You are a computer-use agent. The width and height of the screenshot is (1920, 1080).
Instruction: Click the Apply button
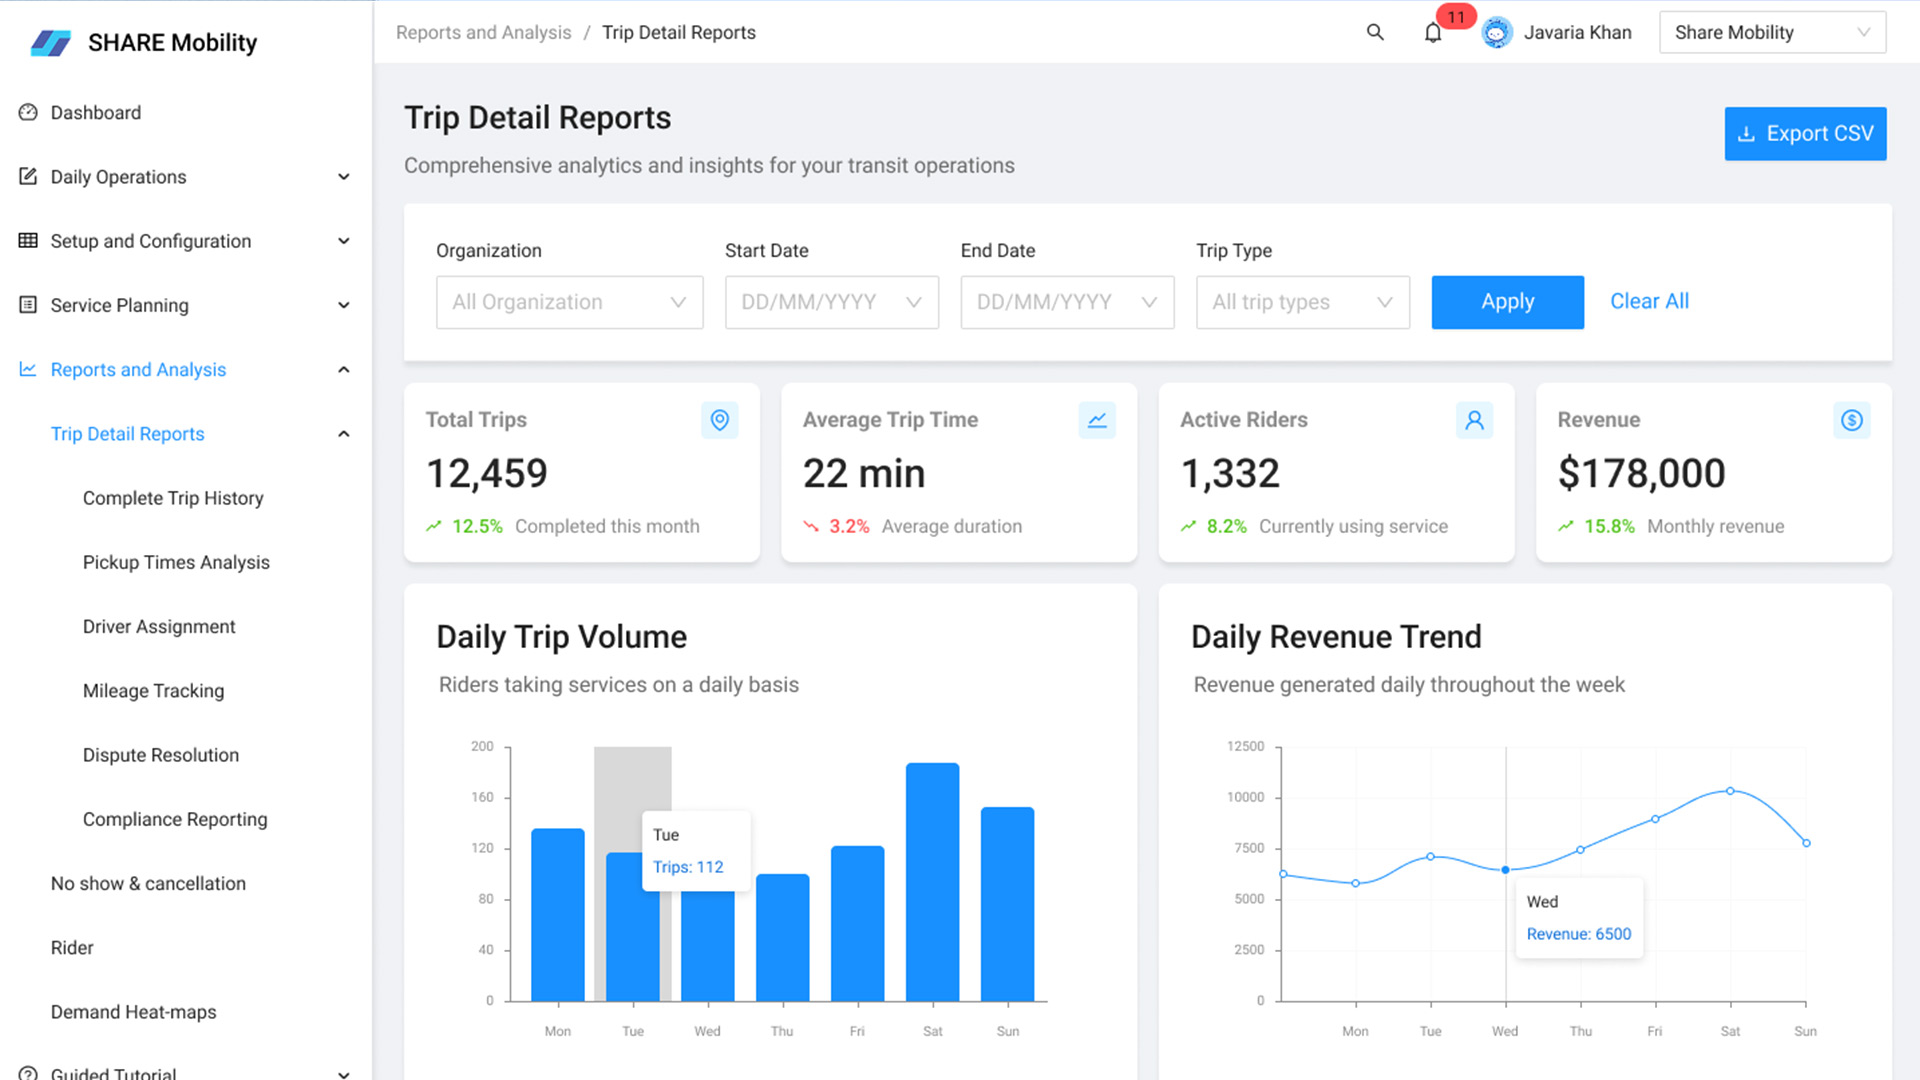coord(1507,302)
